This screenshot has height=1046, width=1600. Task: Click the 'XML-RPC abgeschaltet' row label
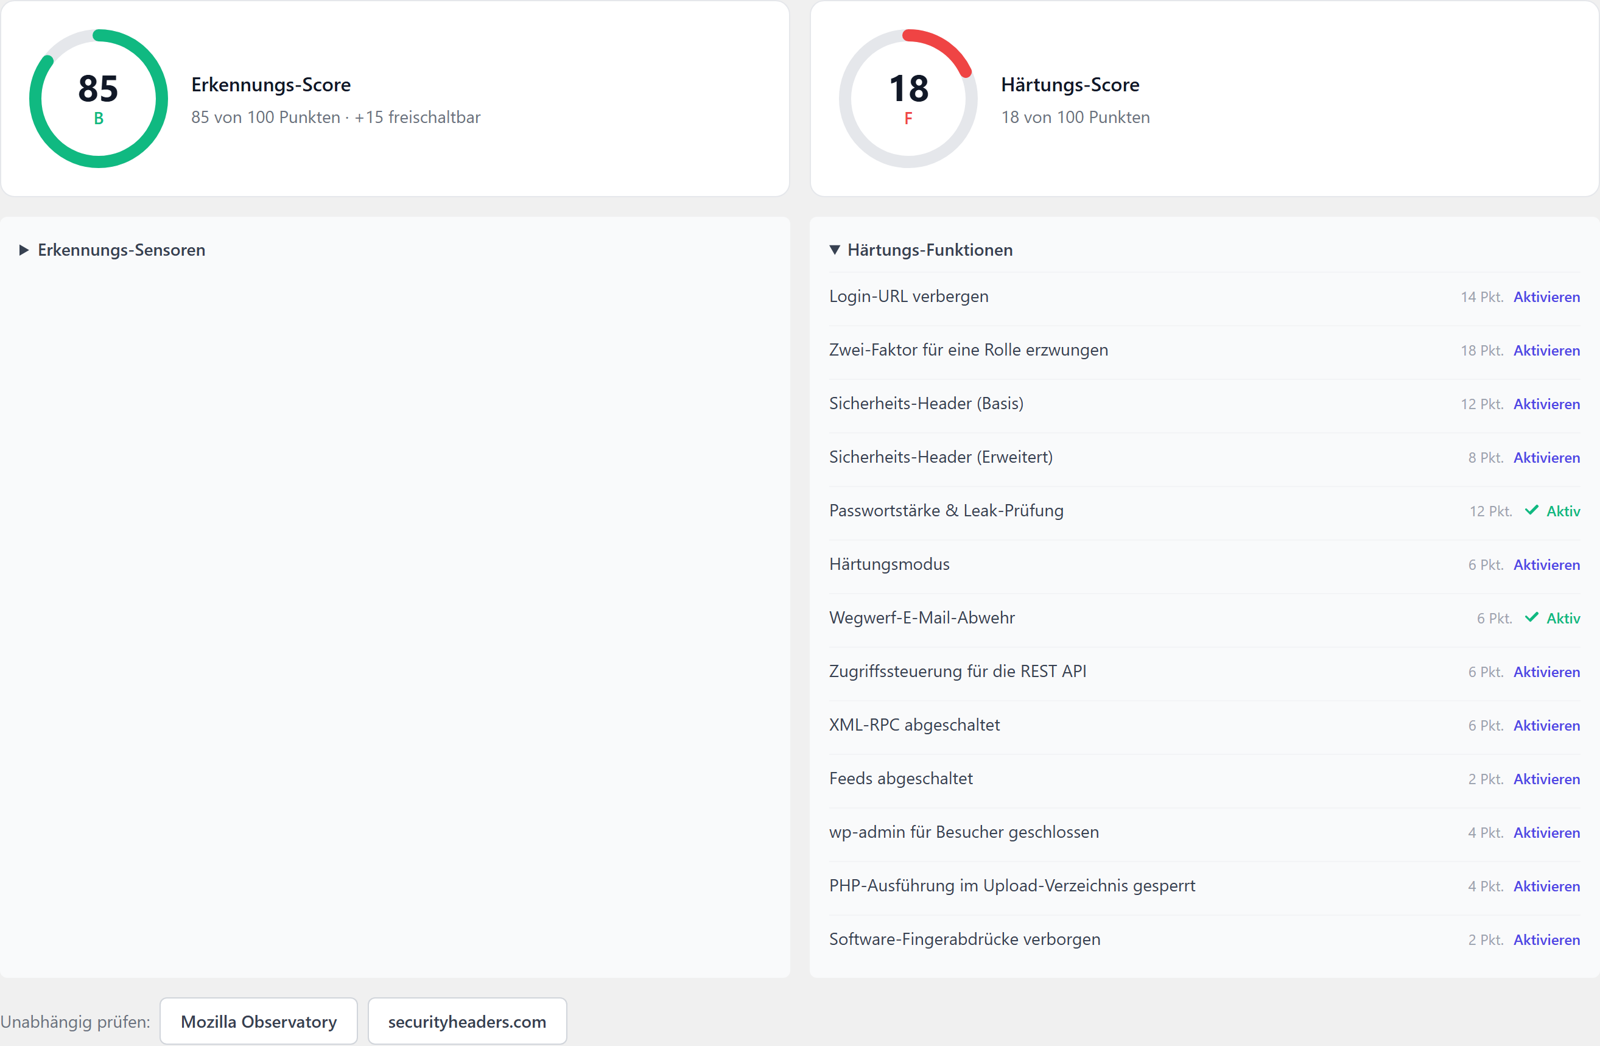(x=914, y=725)
